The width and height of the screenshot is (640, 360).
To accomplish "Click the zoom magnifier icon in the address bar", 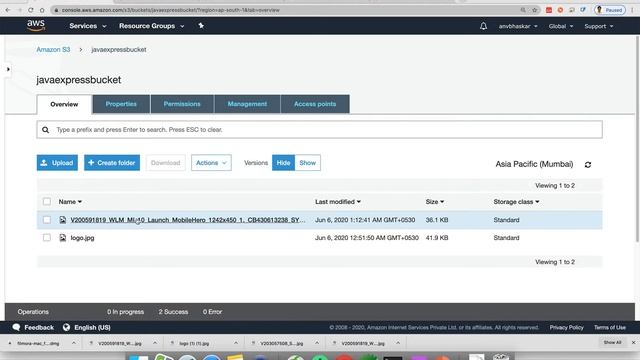I will pyautogui.click(x=523, y=10).
